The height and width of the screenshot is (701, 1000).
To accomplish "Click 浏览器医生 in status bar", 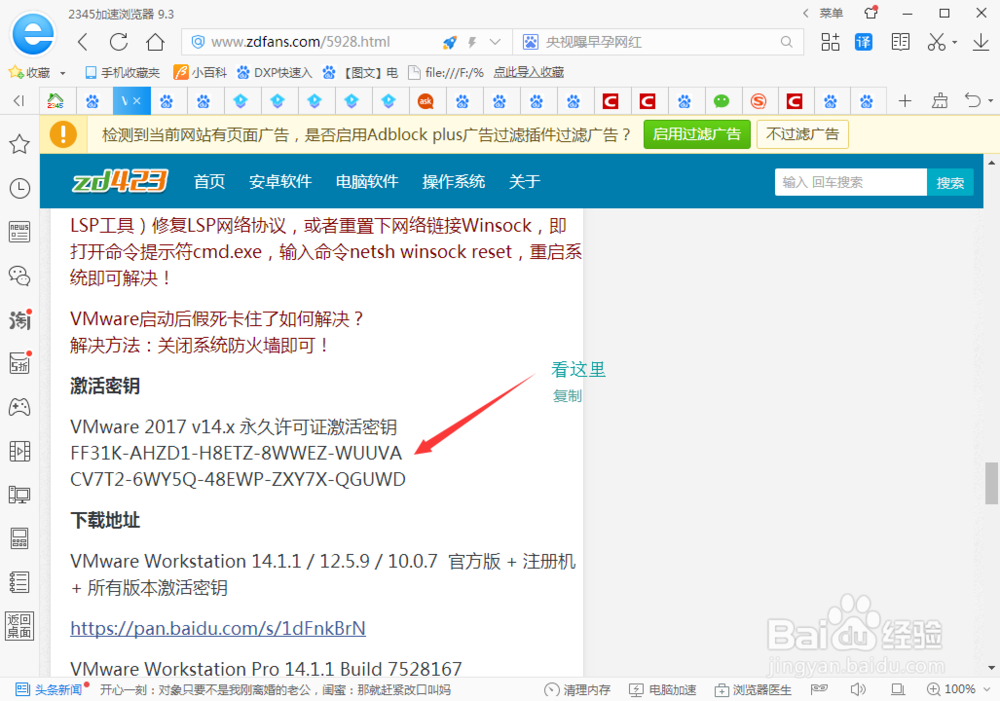I will click(x=753, y=690).
